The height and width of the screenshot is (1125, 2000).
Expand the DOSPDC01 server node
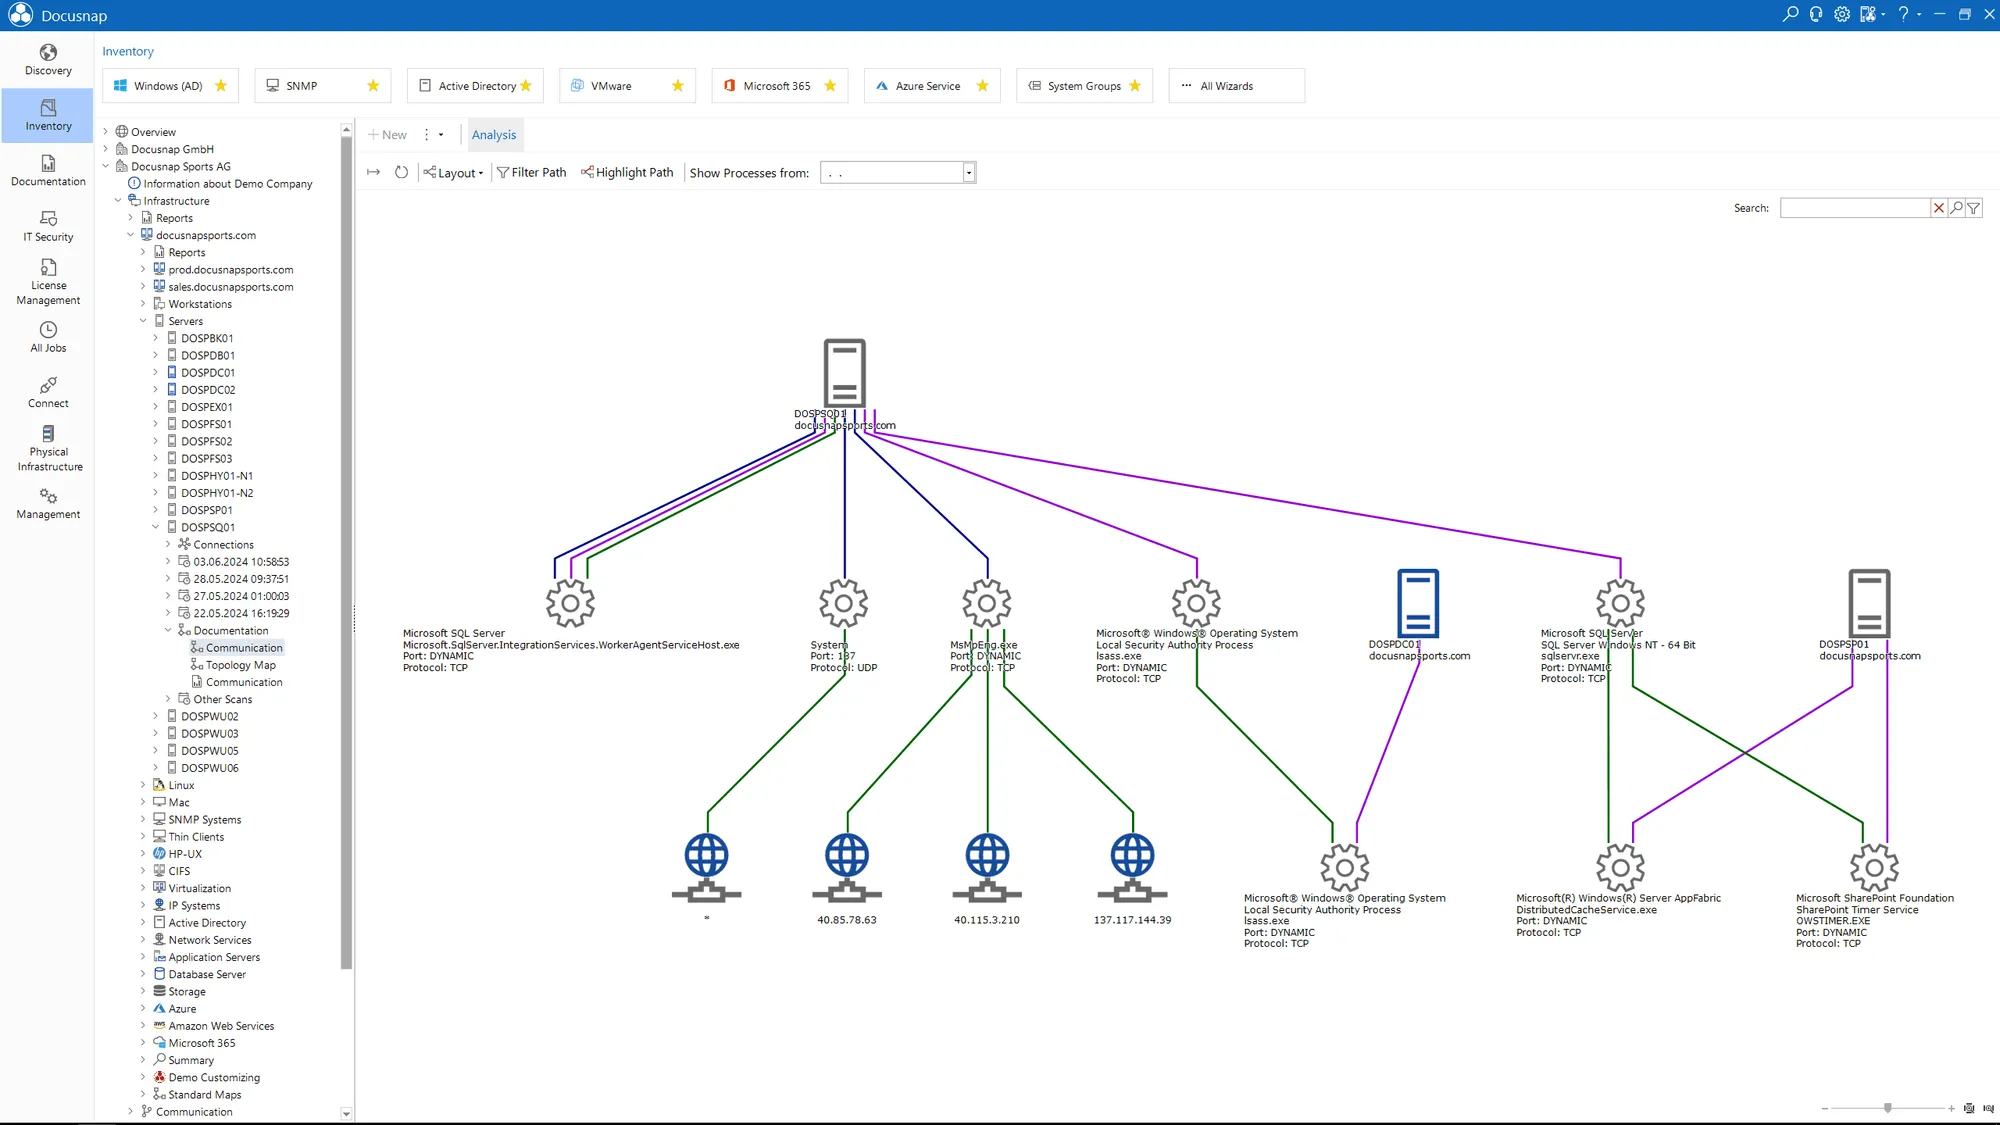(x=156, y=373)
